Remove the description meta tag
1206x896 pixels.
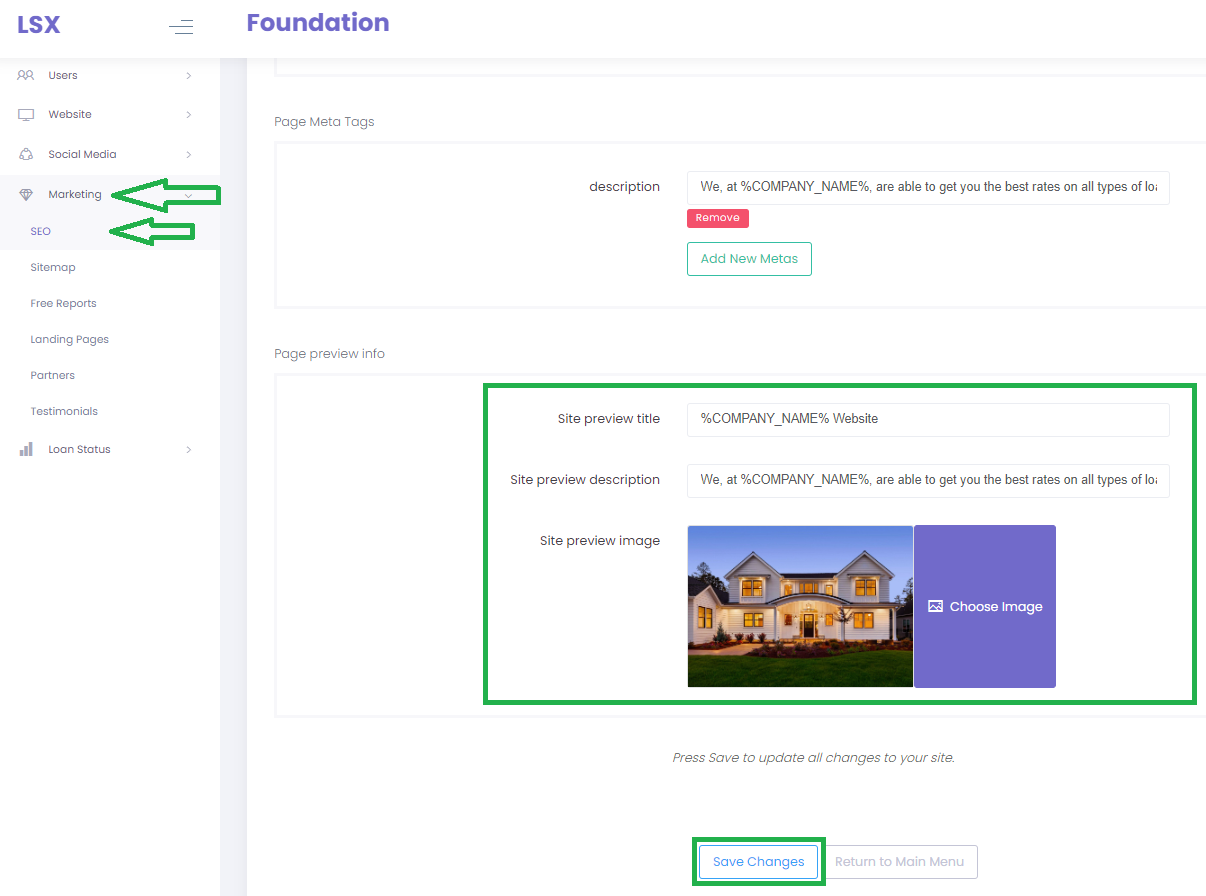pyautogui.click(x=718, y=218)
